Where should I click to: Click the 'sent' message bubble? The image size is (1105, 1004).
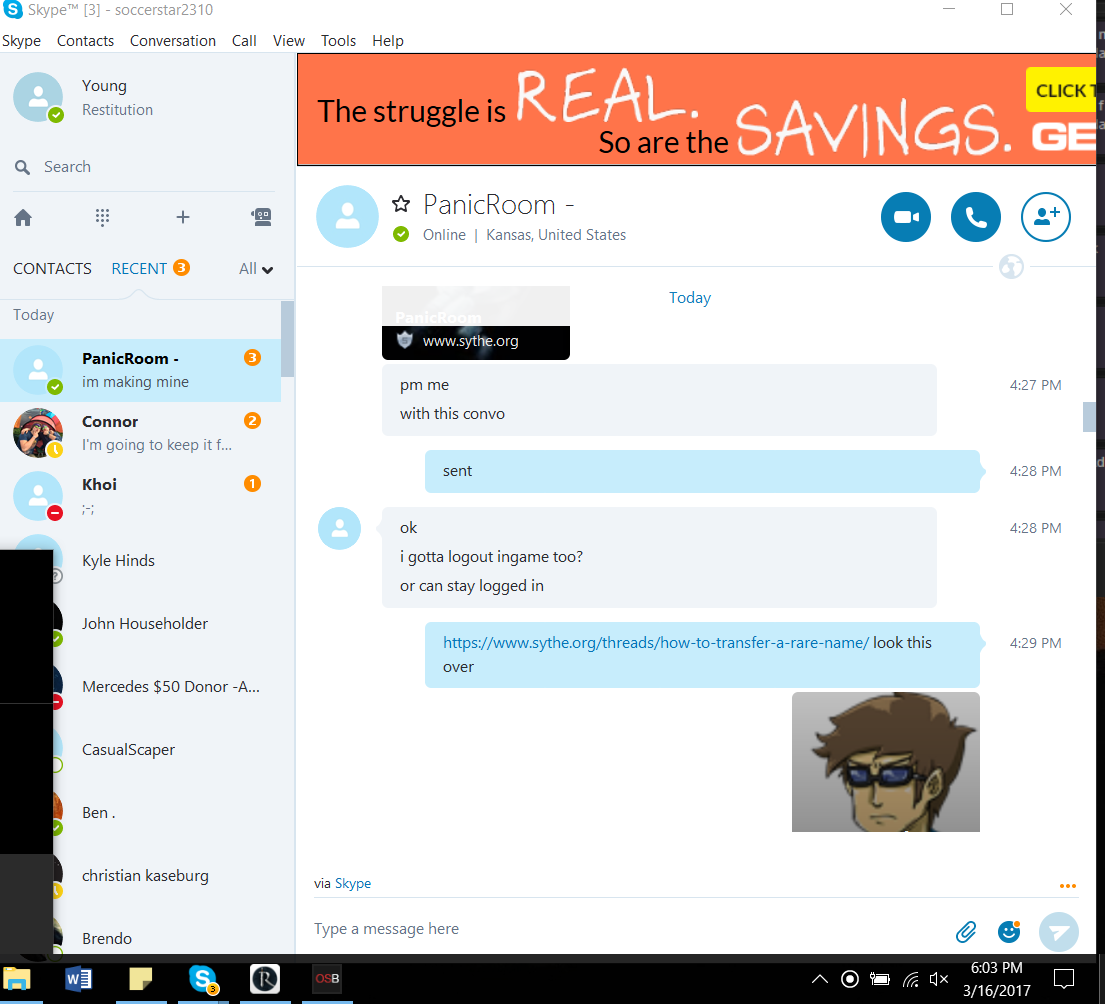point(702,471)
